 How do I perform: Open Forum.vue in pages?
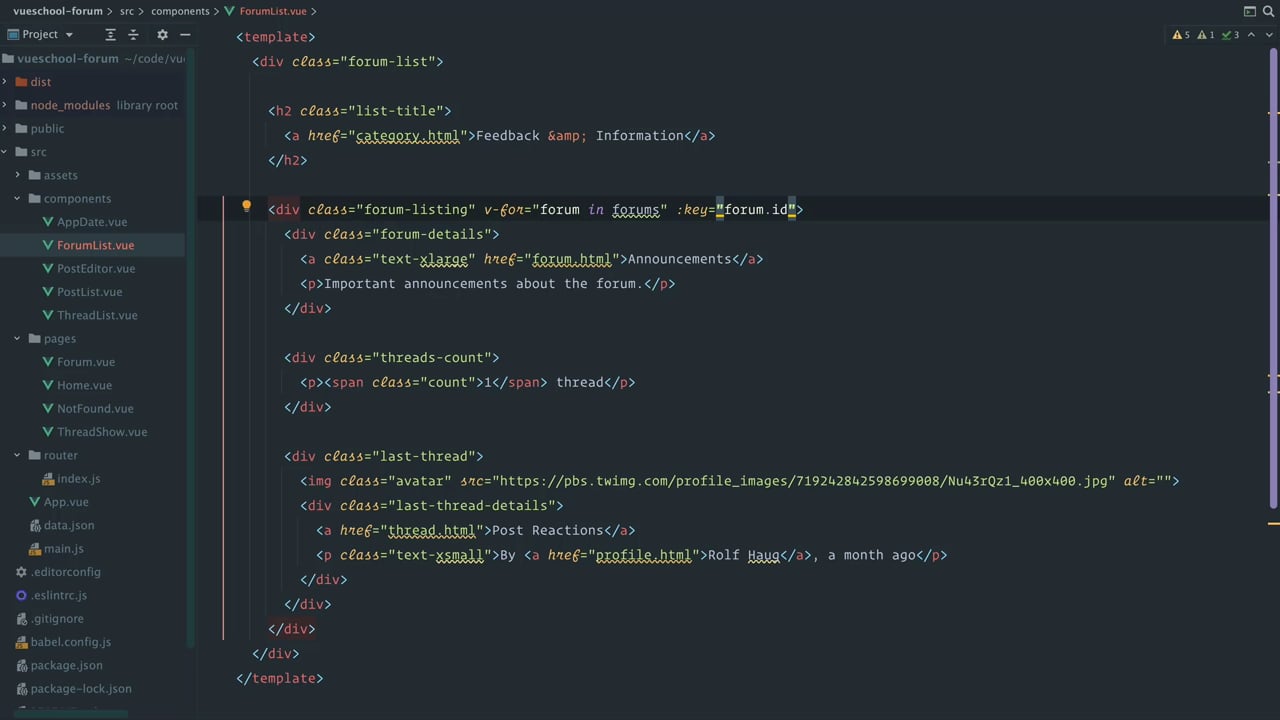coord(86,362)
